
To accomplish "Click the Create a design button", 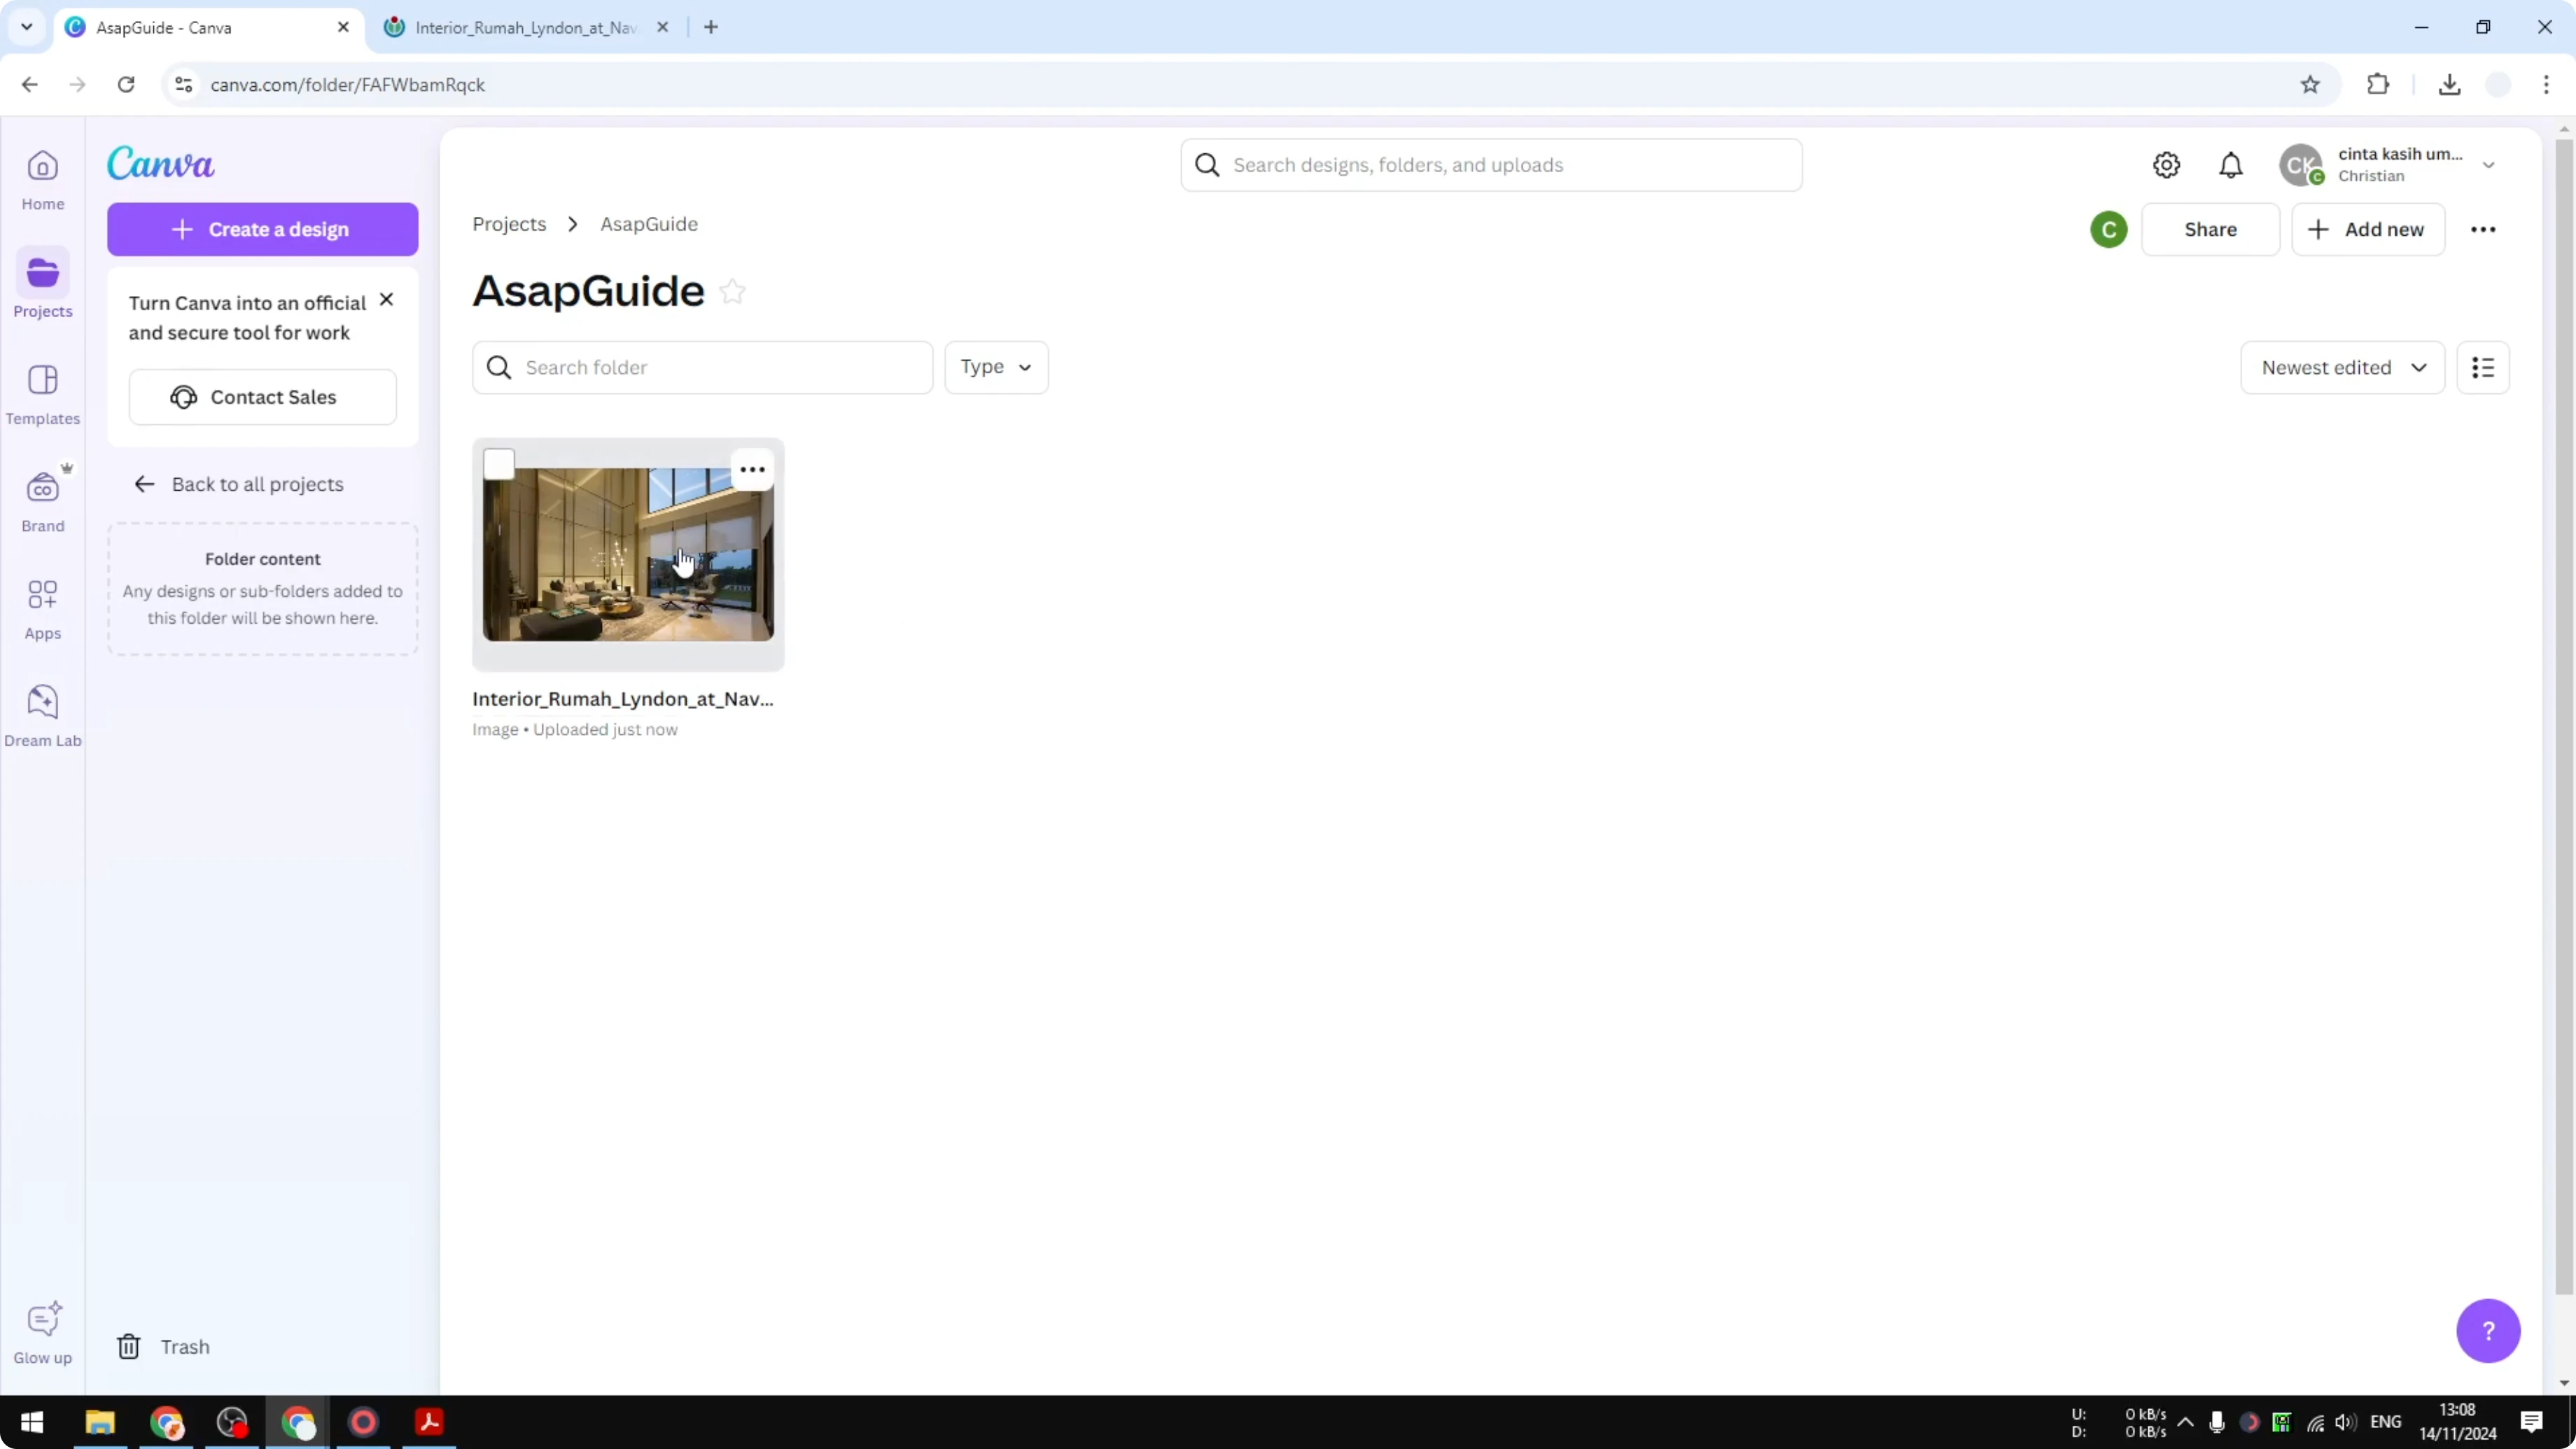I will pyautogui.click(x=262, y=229).
